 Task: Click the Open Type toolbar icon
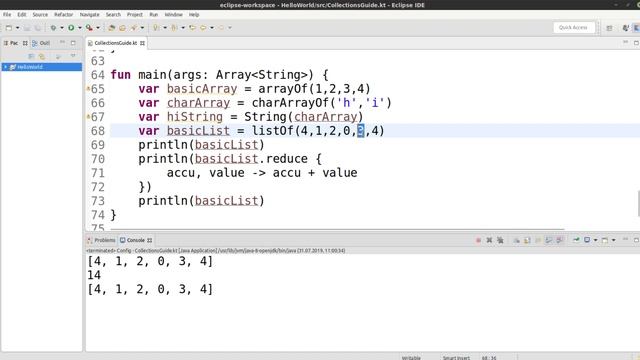tap(111, 28)
